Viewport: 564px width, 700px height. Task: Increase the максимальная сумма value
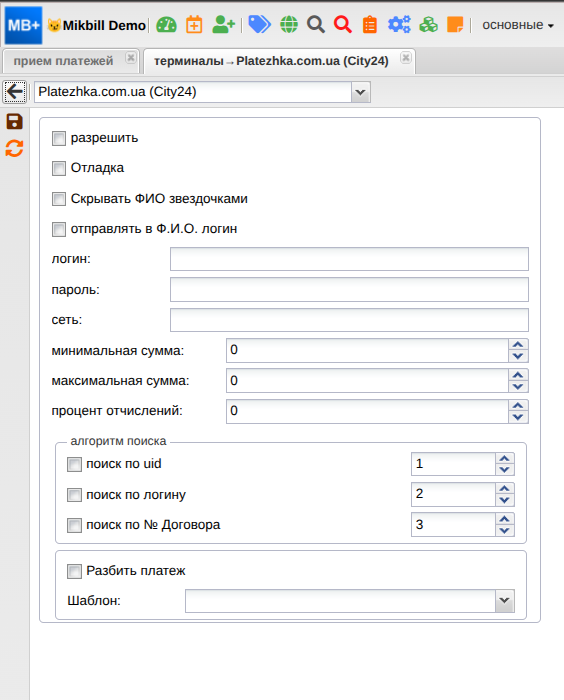pos(518,375)
